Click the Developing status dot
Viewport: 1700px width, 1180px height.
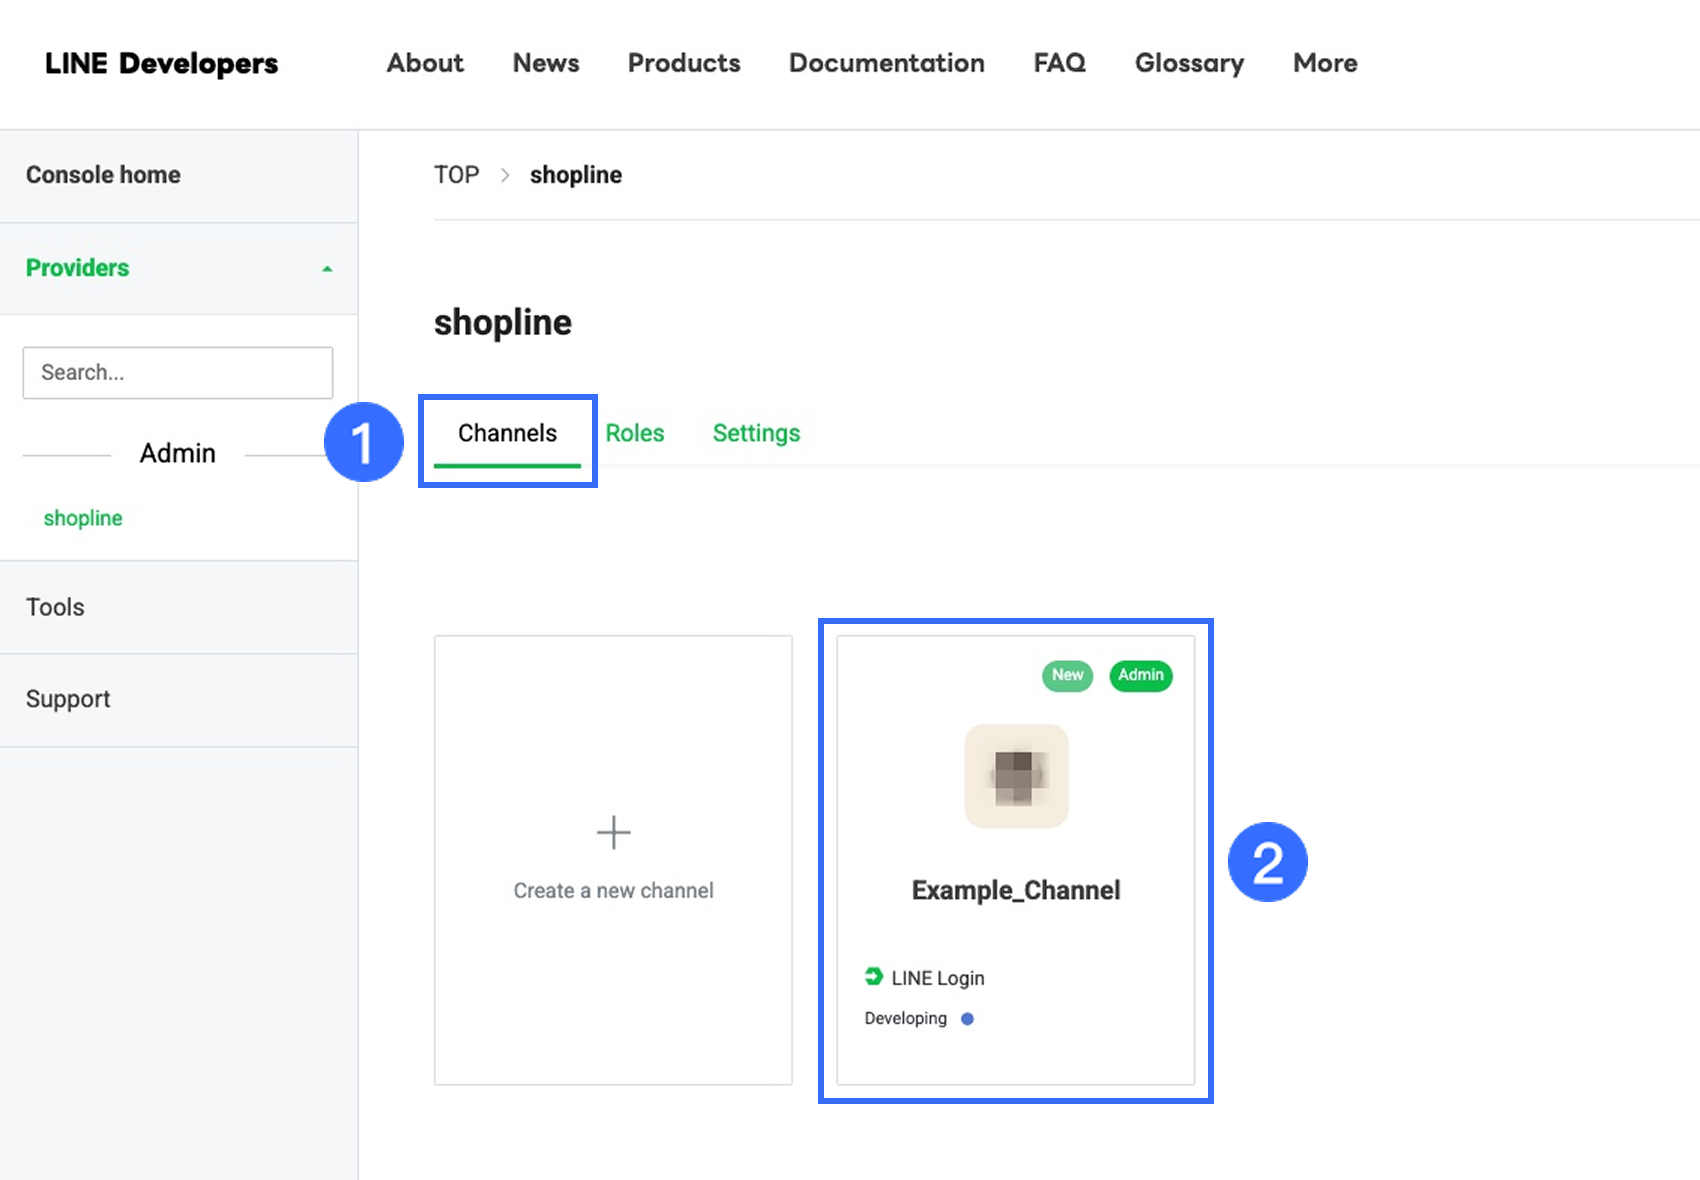[967, 1019]
